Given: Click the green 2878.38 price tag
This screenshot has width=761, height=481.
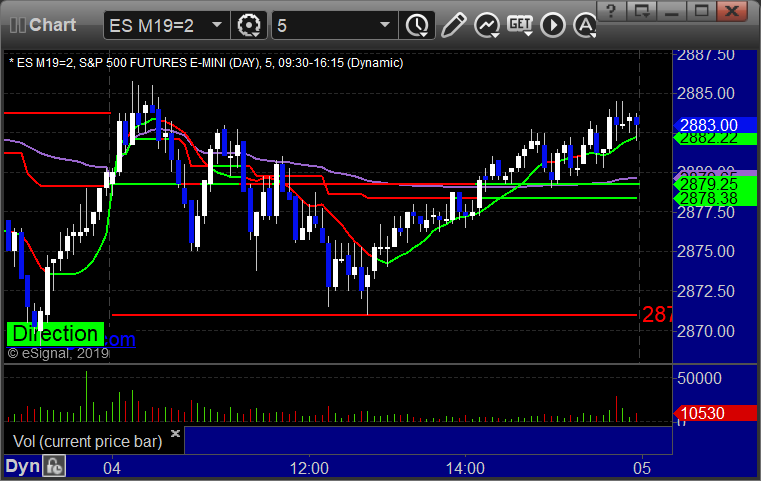Looking at the screenshot, I should click(x=715, y=199).
